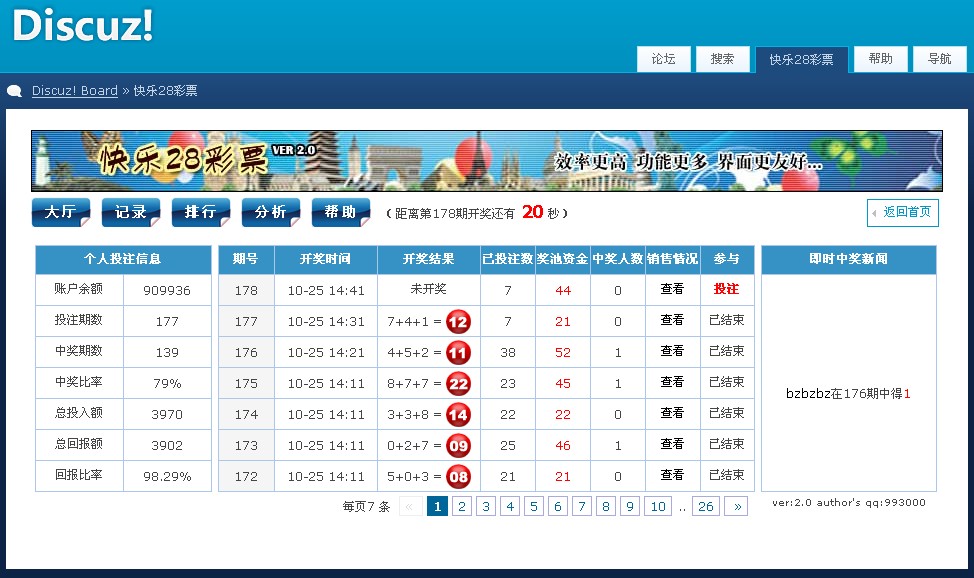Screen dimensions: 974x578
Task: Open the 排行 ranking button
Action: [201, 213]
